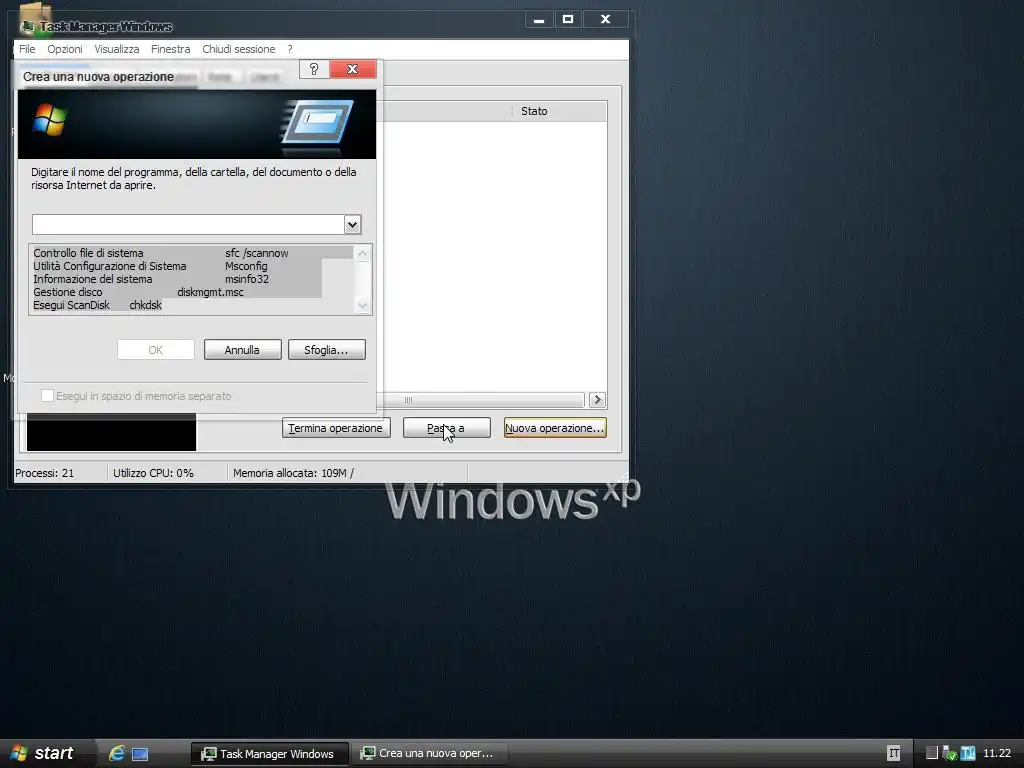Click Processi: 21 in the status bar
The height and width of the screenshot is (768, 1024).
pos(44,473)
